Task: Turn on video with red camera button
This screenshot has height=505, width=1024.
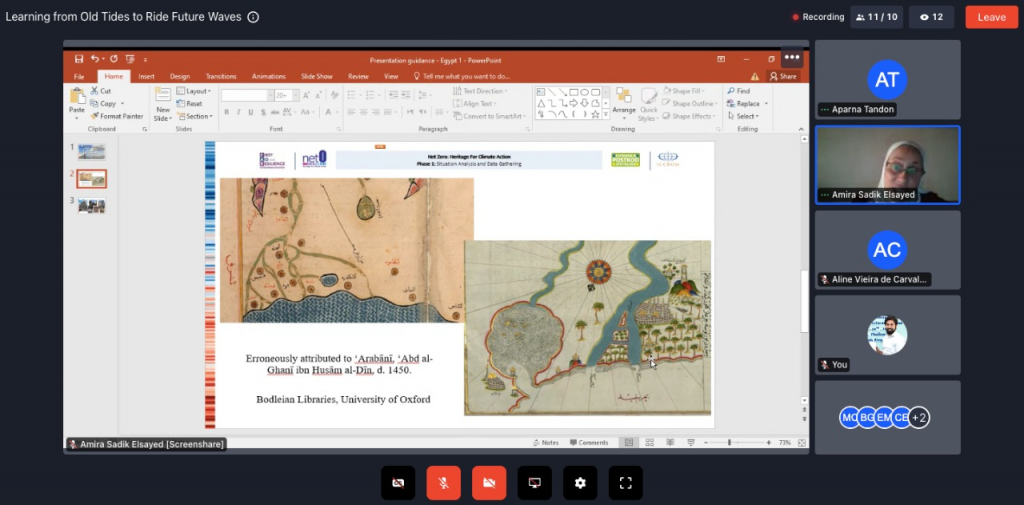Action: click(489, 483)
